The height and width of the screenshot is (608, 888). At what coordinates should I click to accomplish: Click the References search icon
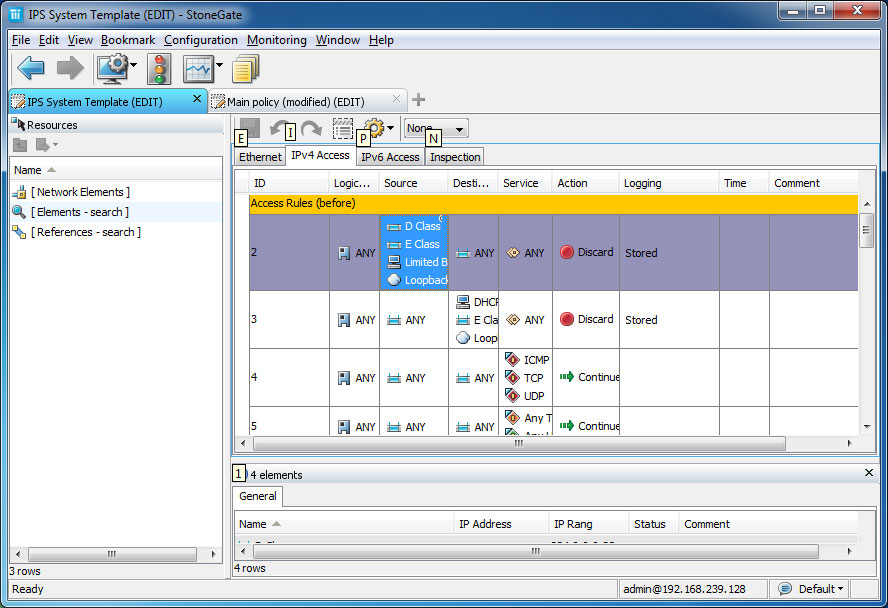point(19,232)
